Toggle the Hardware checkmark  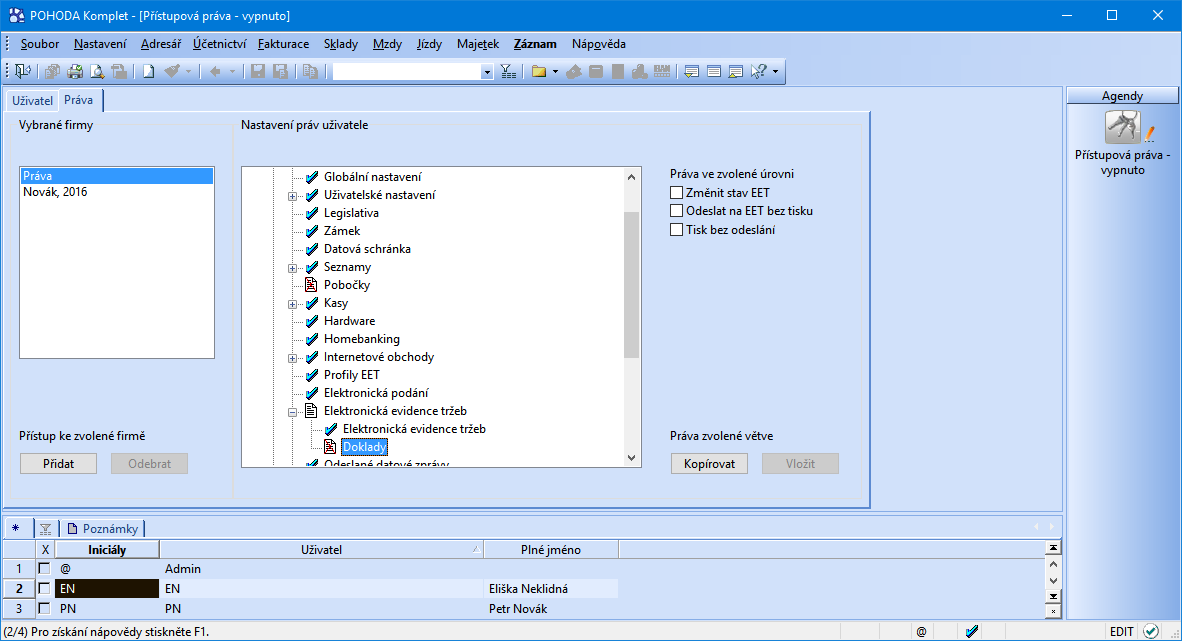311,321
